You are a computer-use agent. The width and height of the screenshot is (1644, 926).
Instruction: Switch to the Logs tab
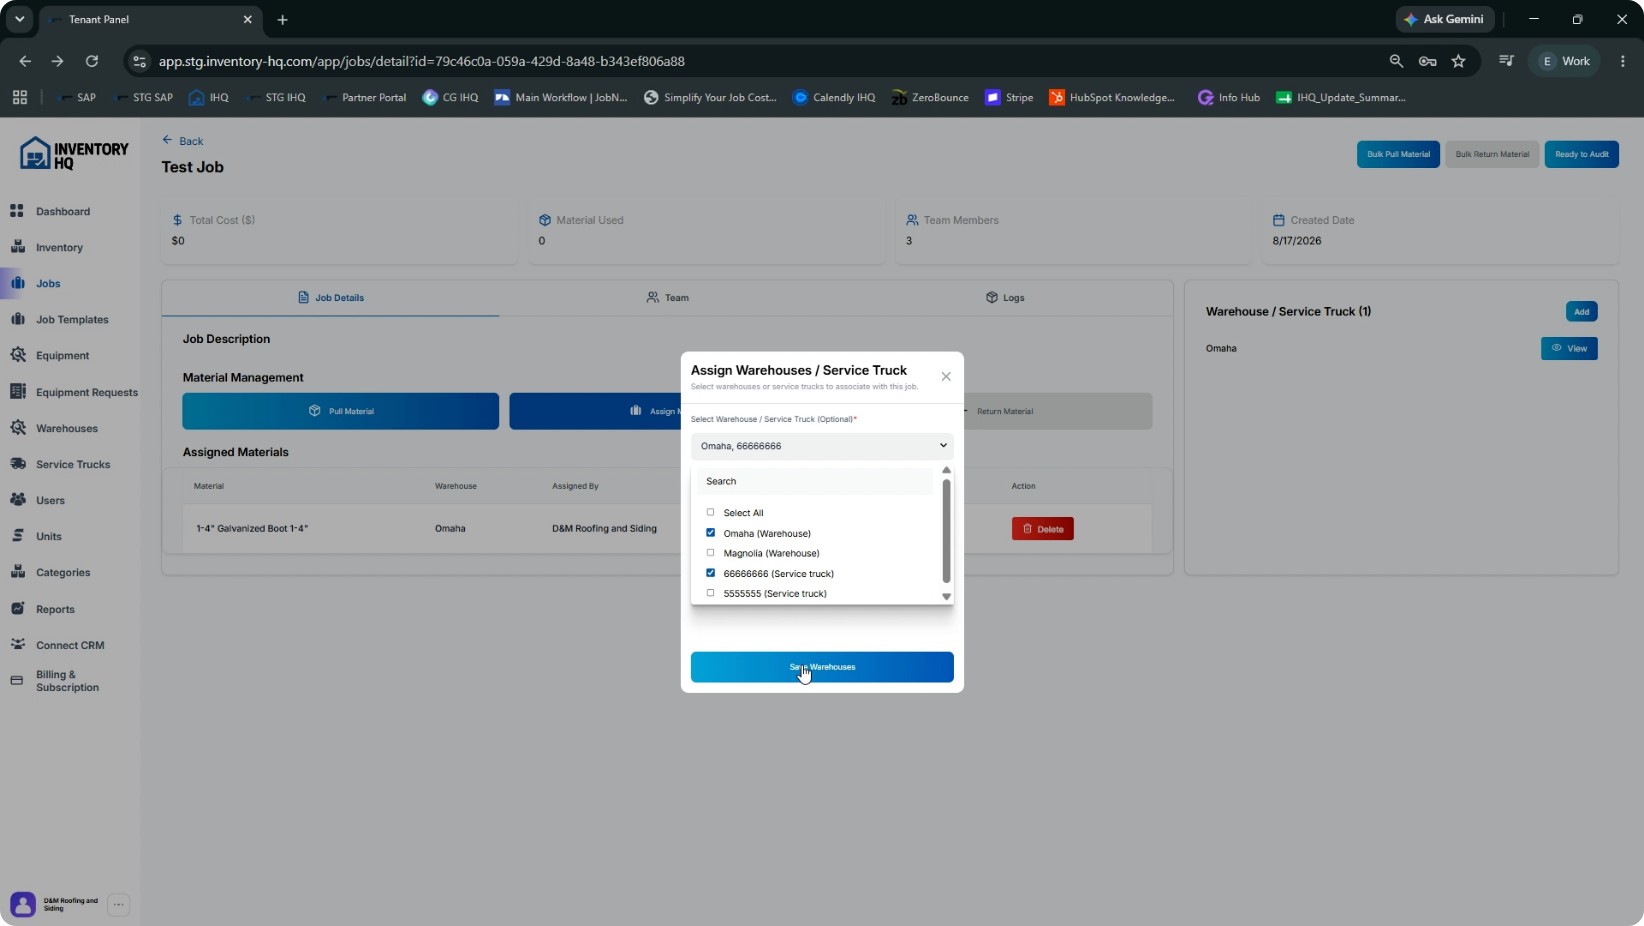(x=1005, y=298)
